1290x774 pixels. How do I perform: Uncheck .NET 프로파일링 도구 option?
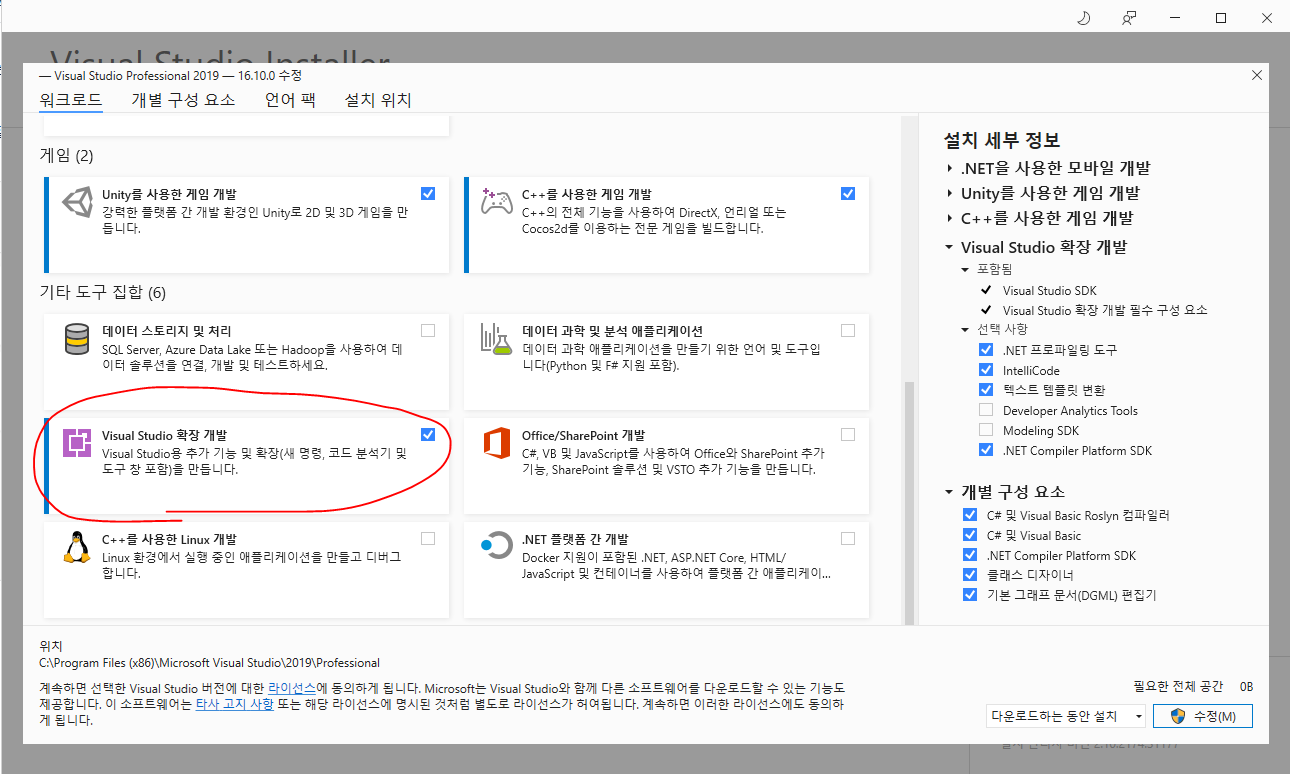986,350
